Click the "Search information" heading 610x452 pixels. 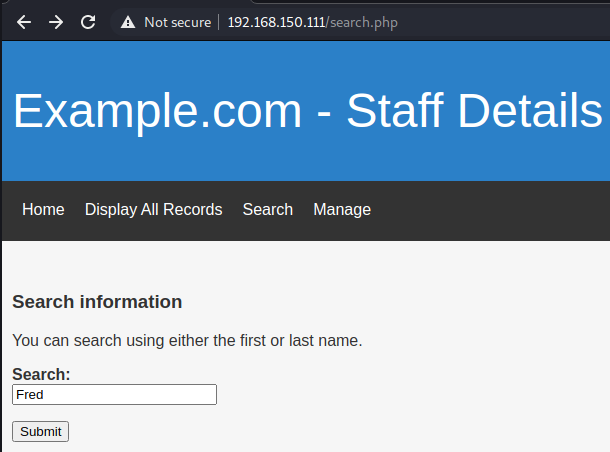(x=97, y=302)
